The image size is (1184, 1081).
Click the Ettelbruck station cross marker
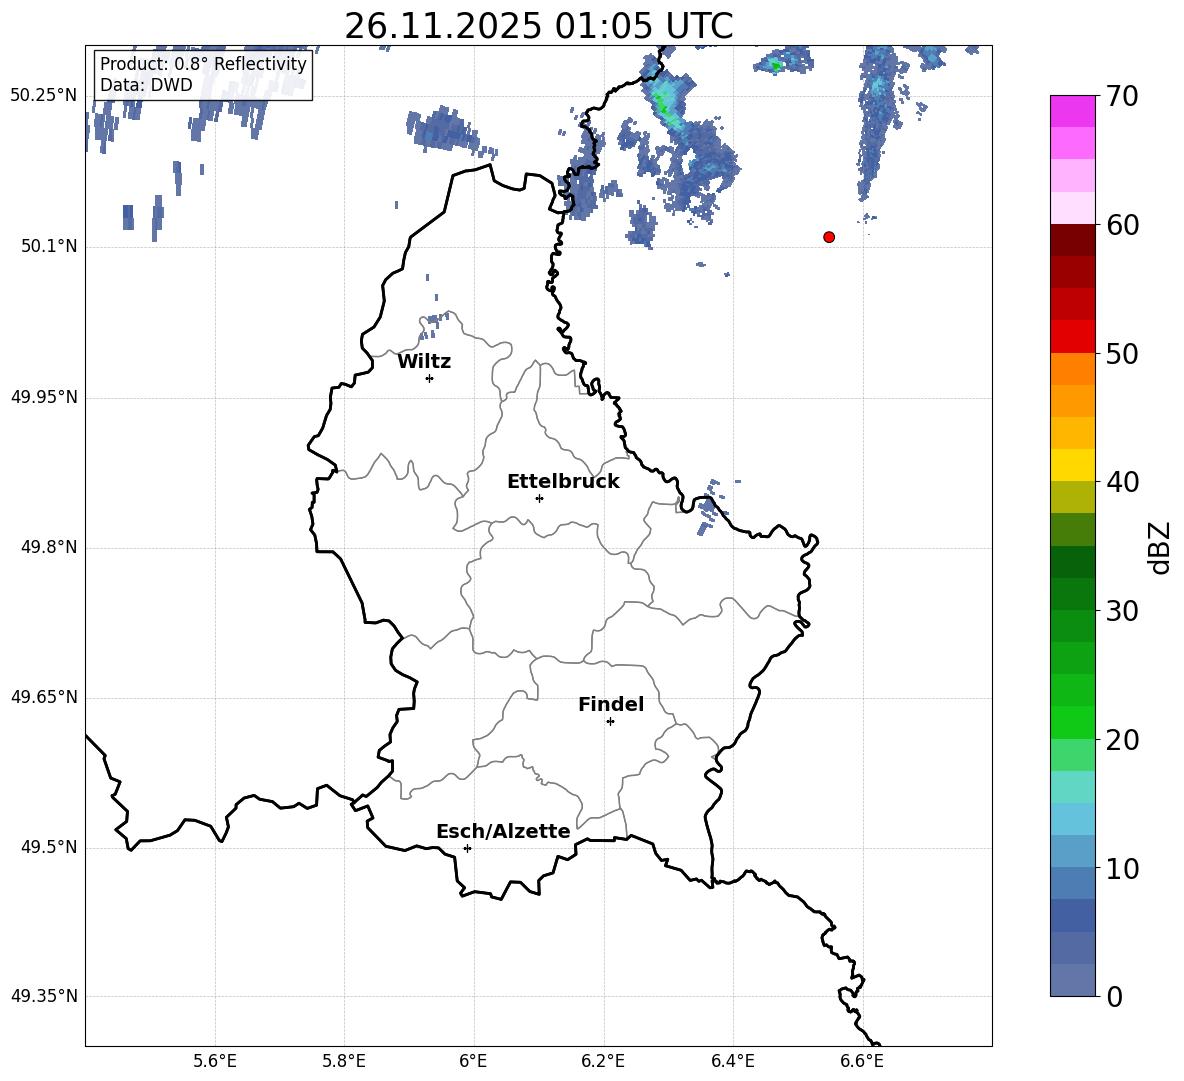(x=539, y=498)
